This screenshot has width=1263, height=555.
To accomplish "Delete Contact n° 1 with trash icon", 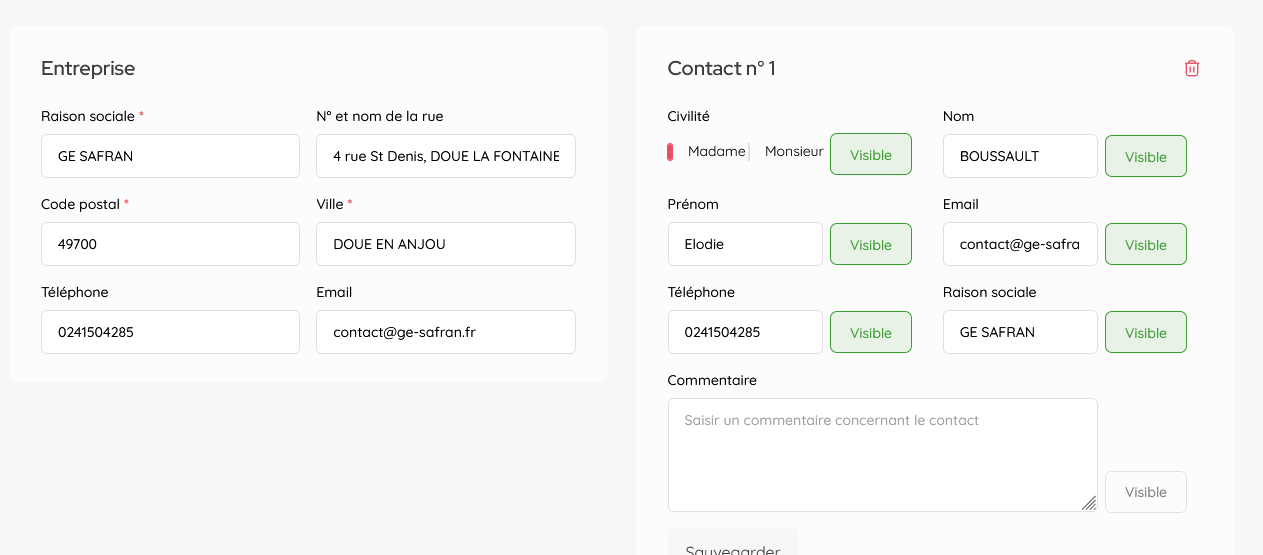I will pyautogui.click(x=1191, y=68).
